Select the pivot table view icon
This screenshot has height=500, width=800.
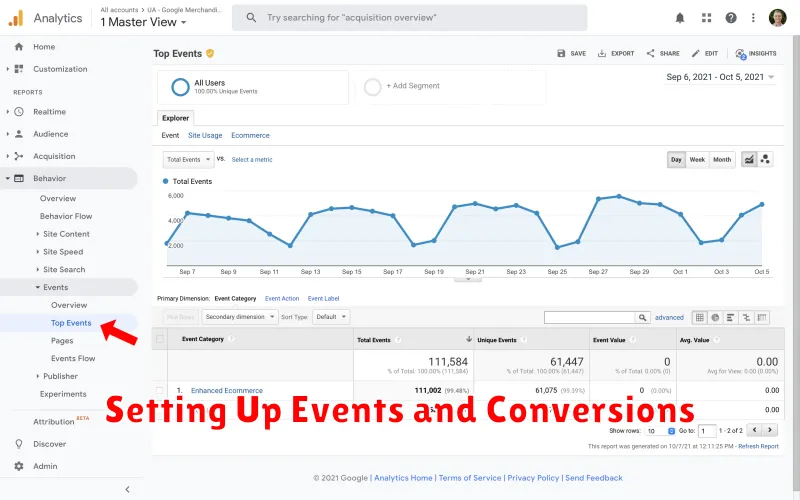[762, 317]
